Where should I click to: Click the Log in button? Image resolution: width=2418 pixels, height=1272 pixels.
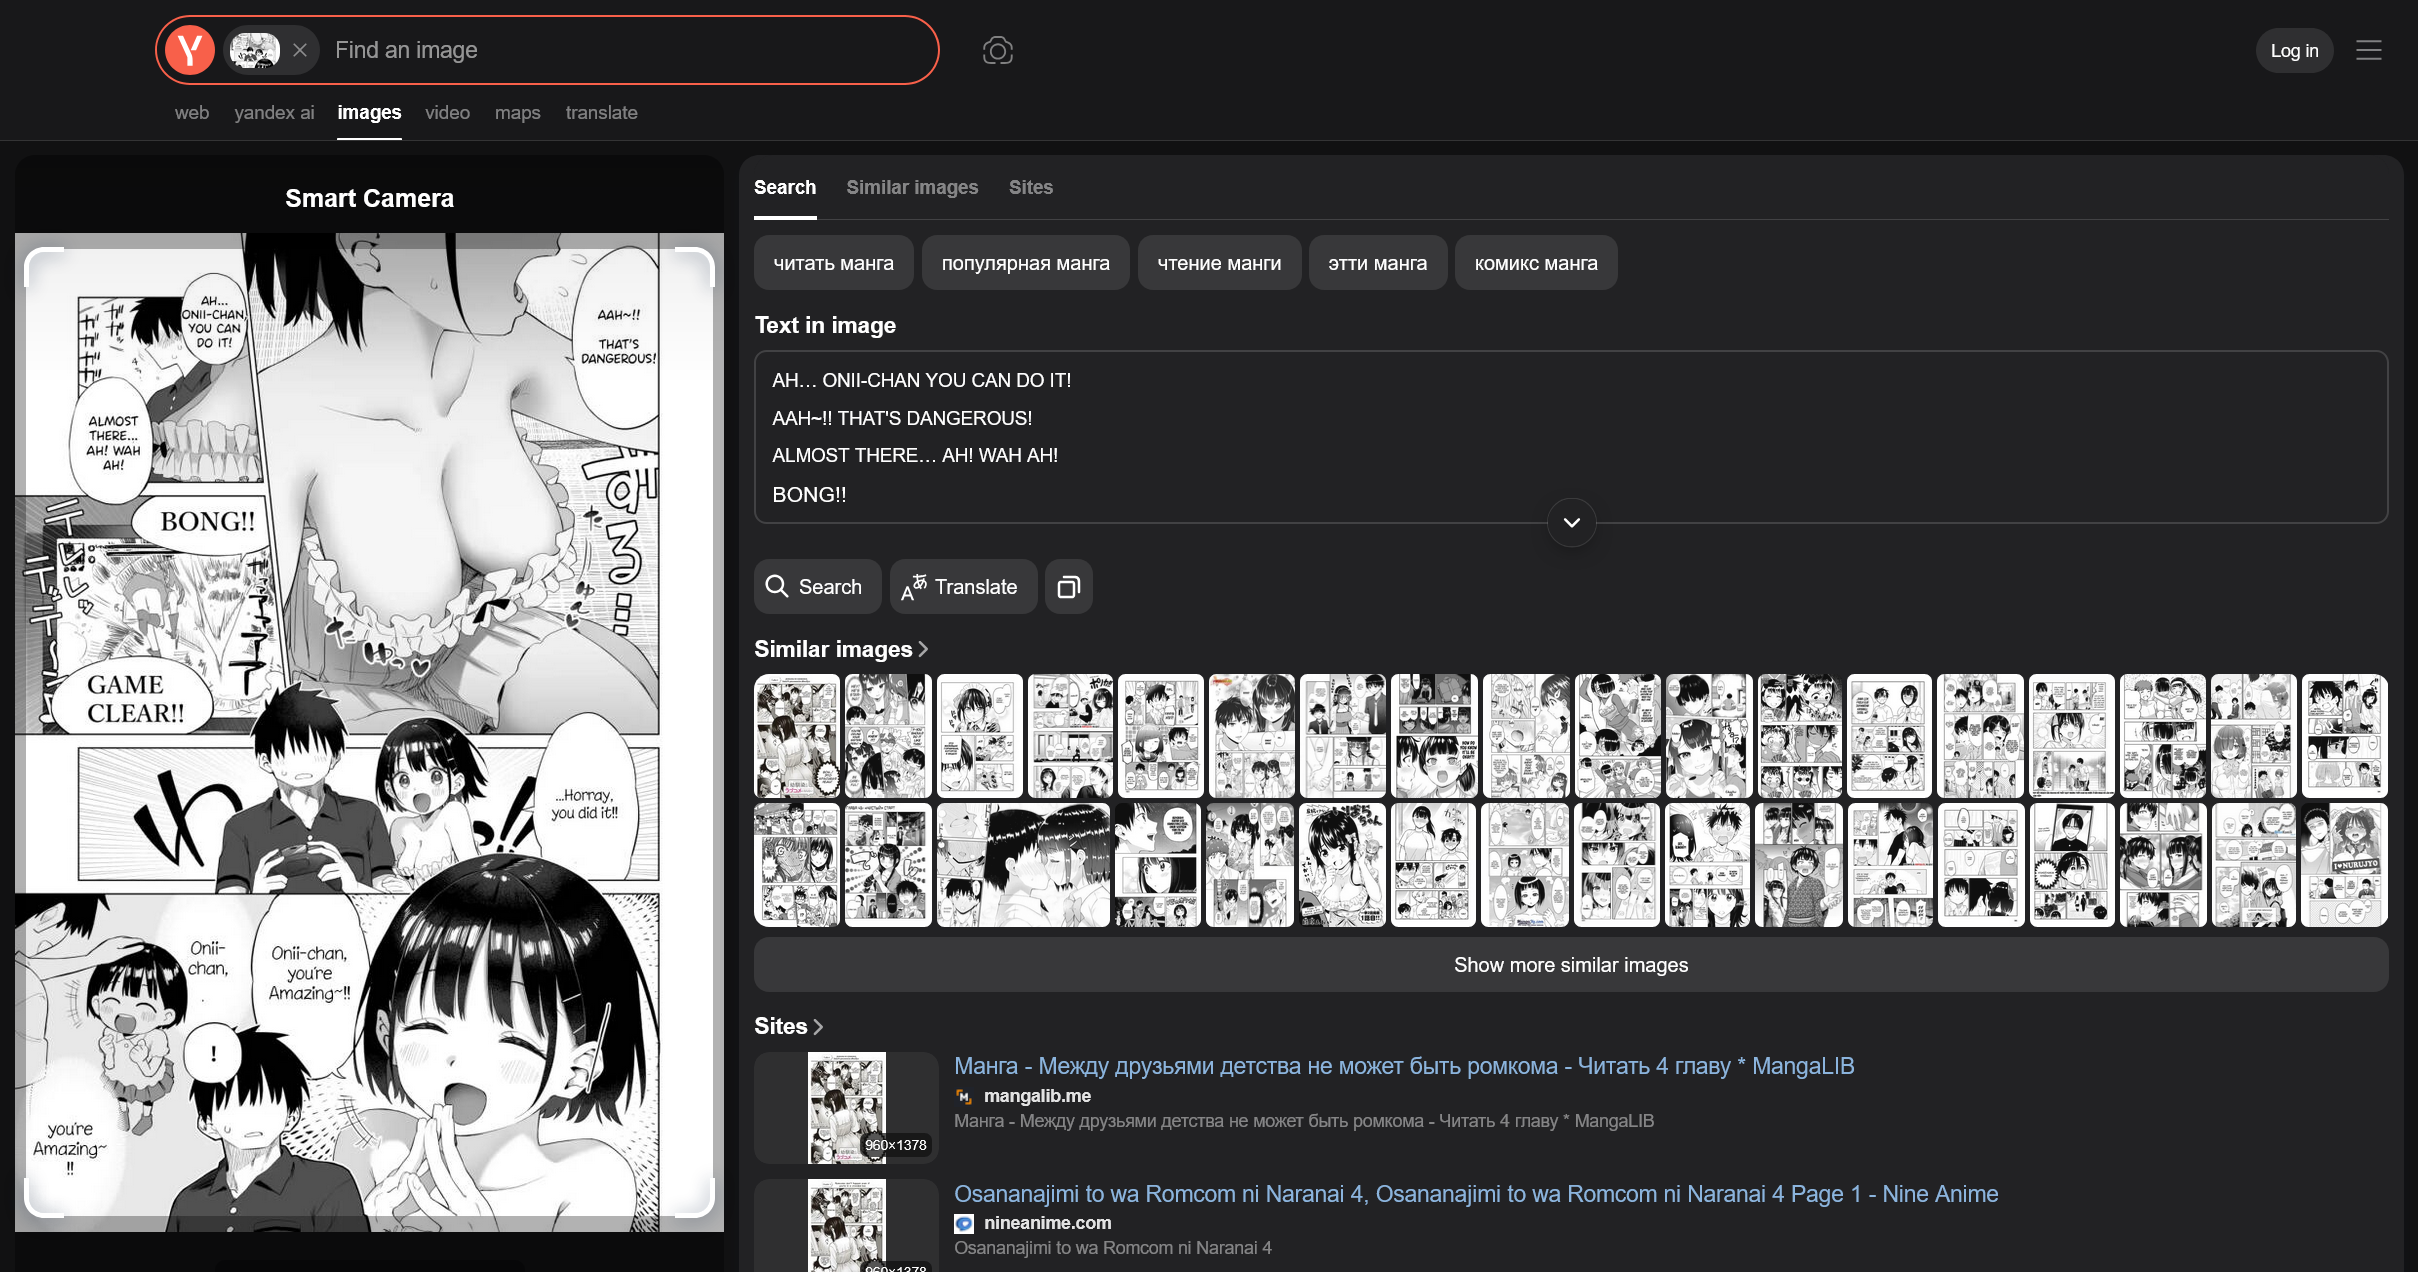(2294, 50)
